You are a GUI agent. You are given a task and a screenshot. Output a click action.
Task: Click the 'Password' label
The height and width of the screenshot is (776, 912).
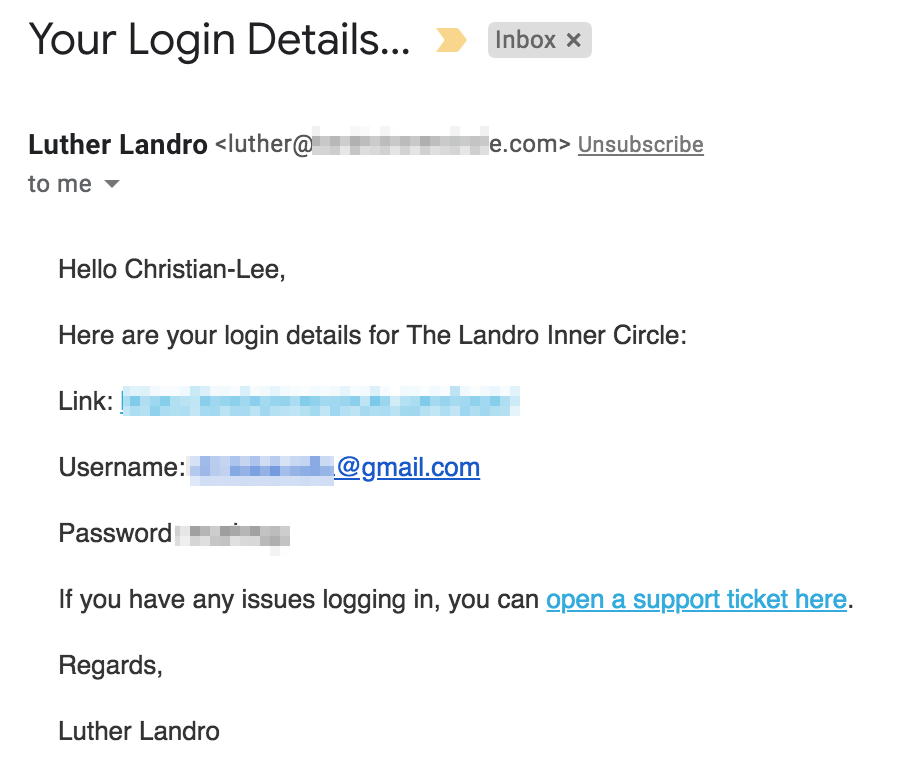point(115,533)
